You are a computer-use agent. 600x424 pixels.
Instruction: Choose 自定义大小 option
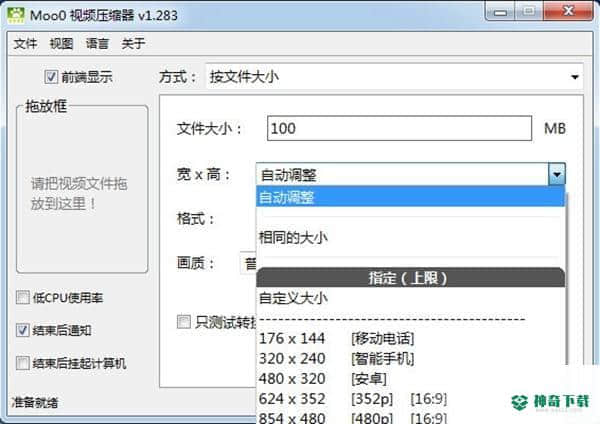click(x=410, y=298)
